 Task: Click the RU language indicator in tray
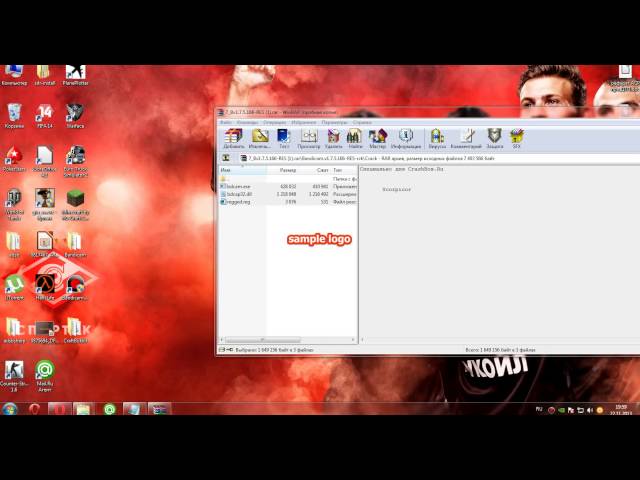point(539,409)
